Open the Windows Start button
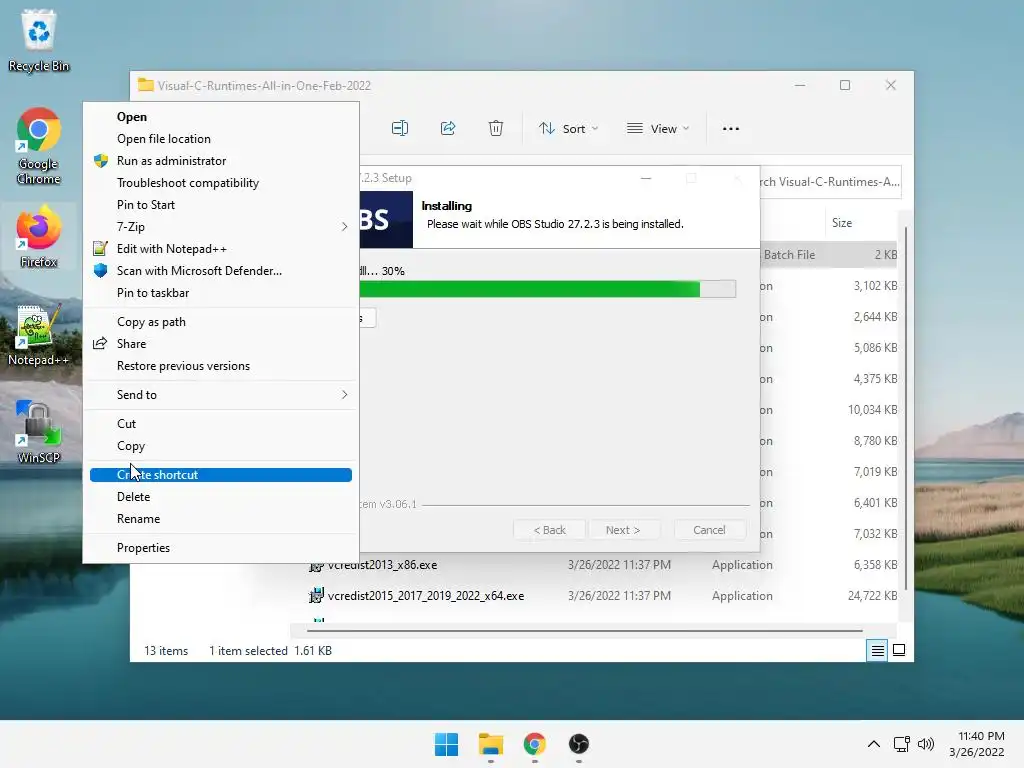Image resolution: width=1024 pixels, height=768 pixels. (446, 744)
